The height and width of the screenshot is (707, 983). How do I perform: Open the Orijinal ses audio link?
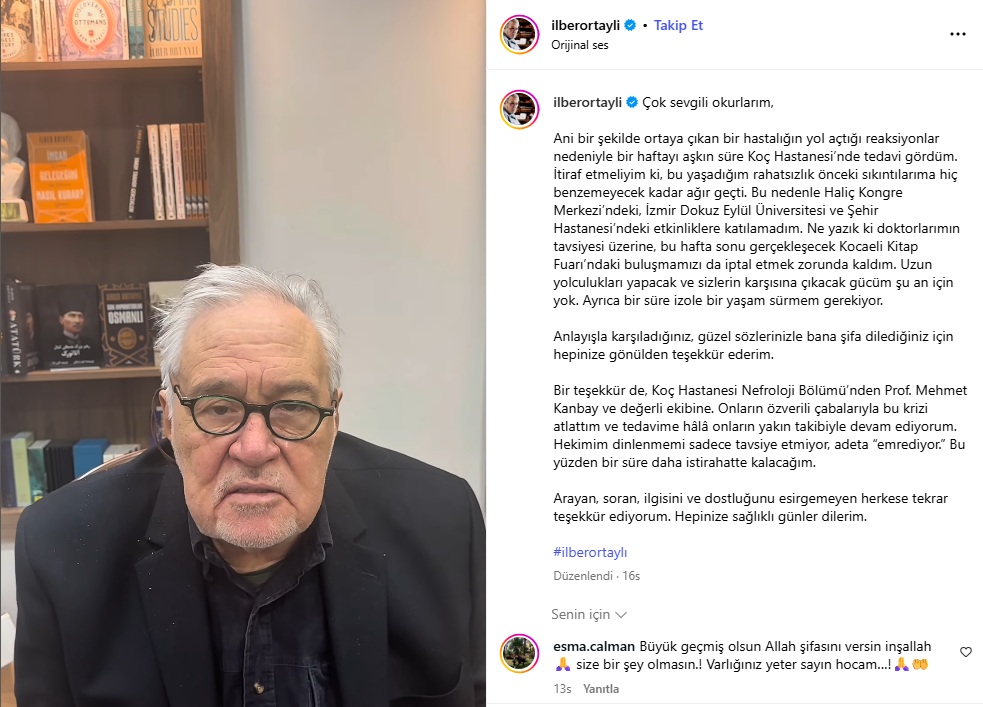point(579,45)
